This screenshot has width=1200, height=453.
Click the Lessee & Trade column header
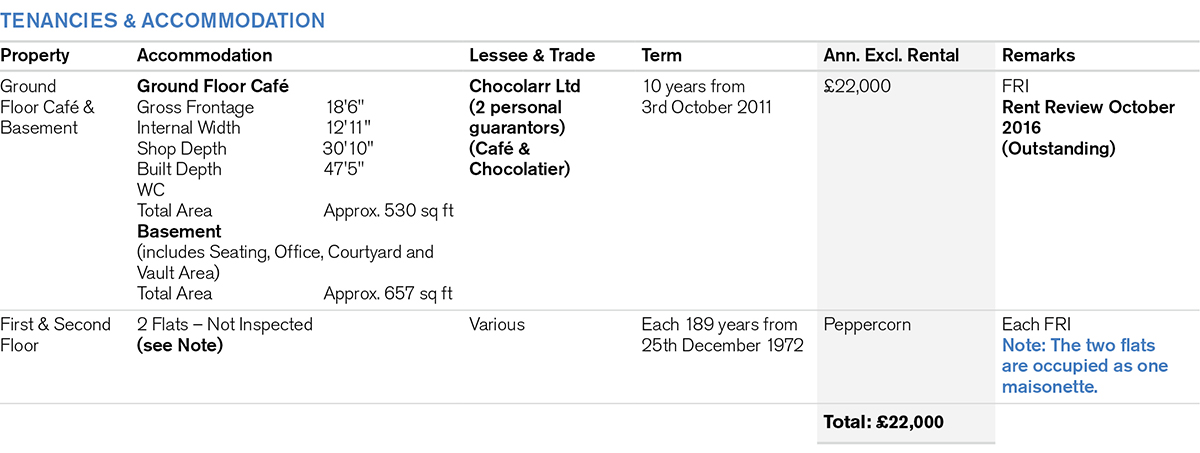[532, 56]
